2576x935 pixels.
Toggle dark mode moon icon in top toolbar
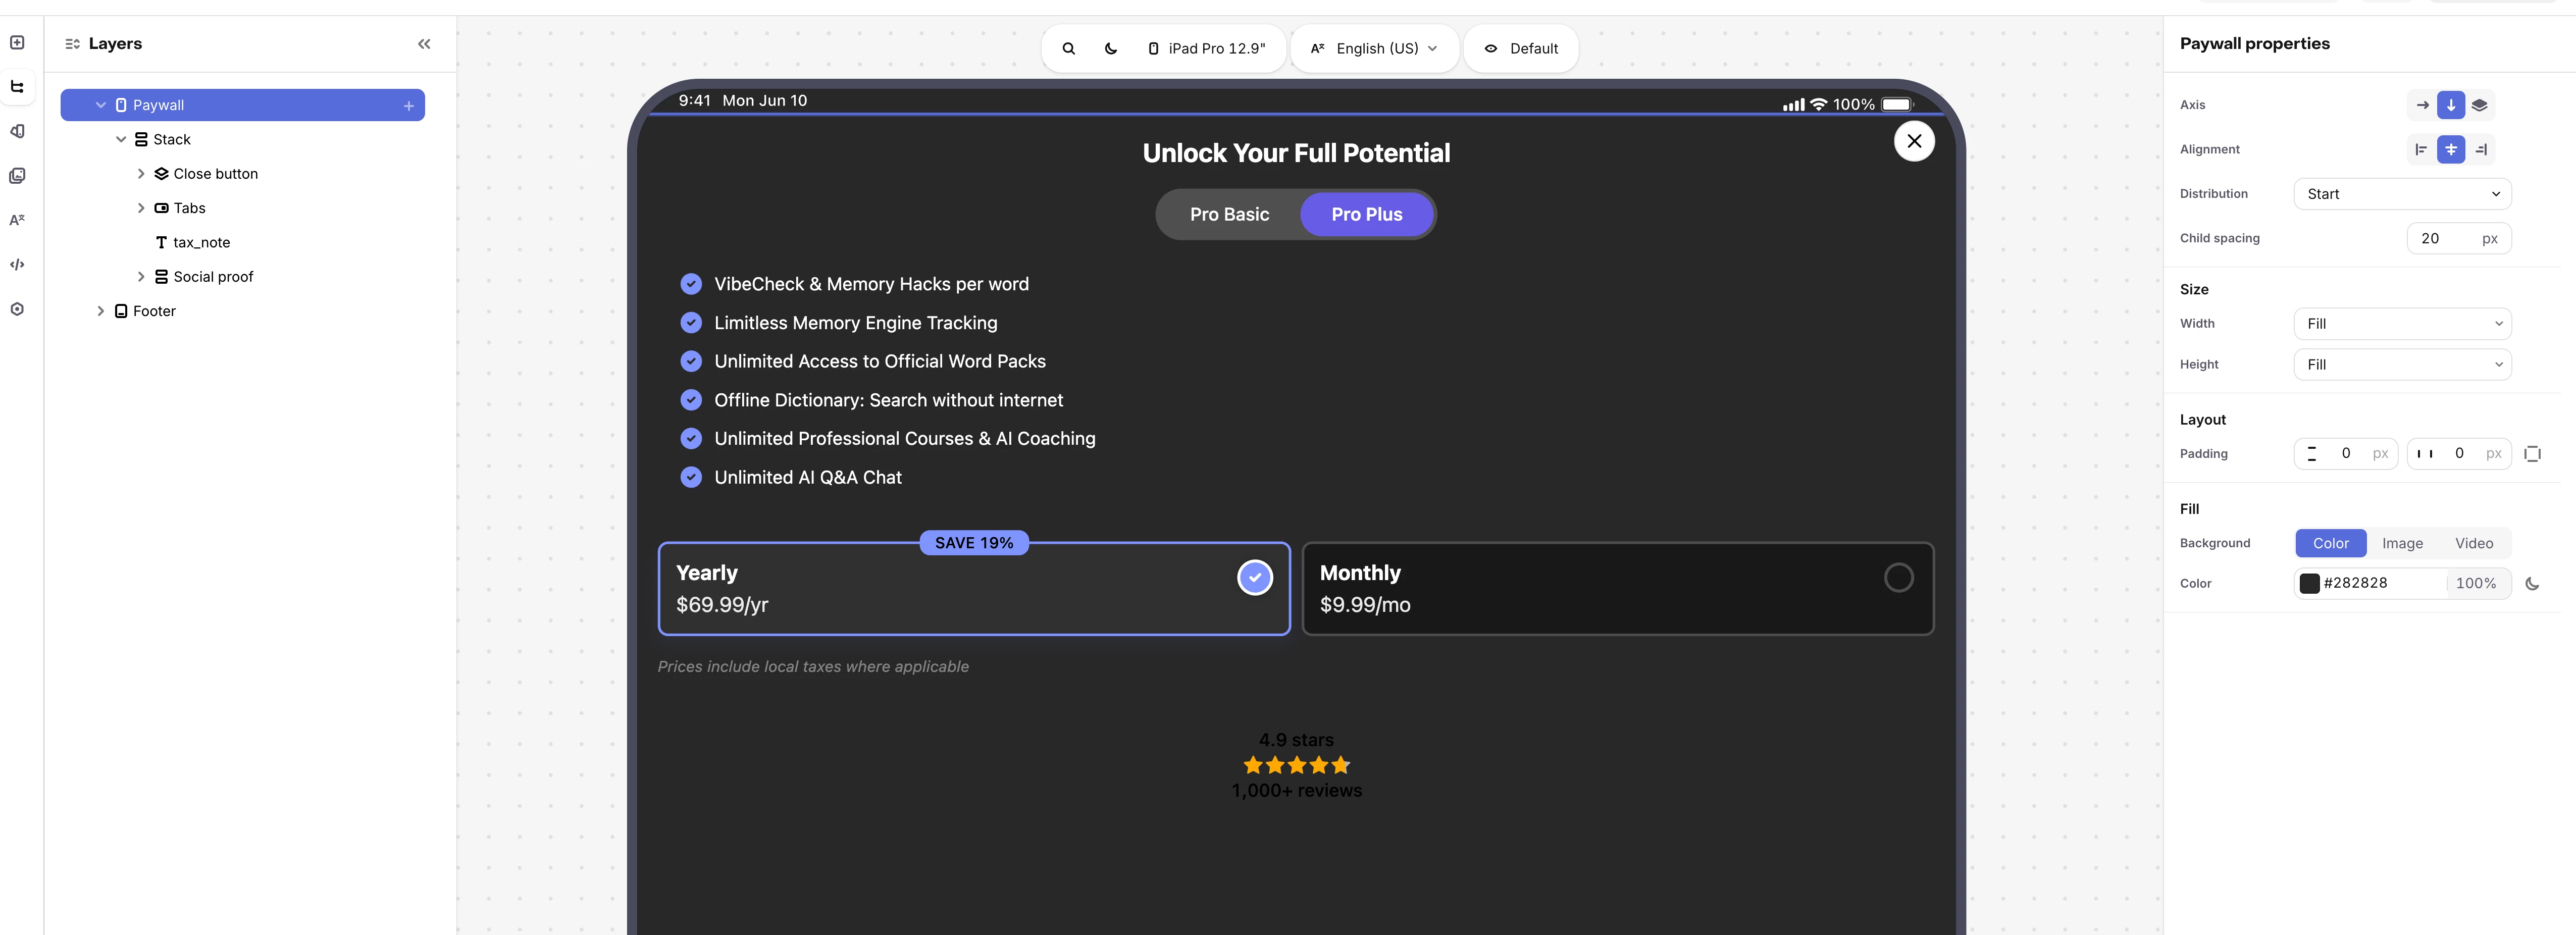coord(1110,49)
